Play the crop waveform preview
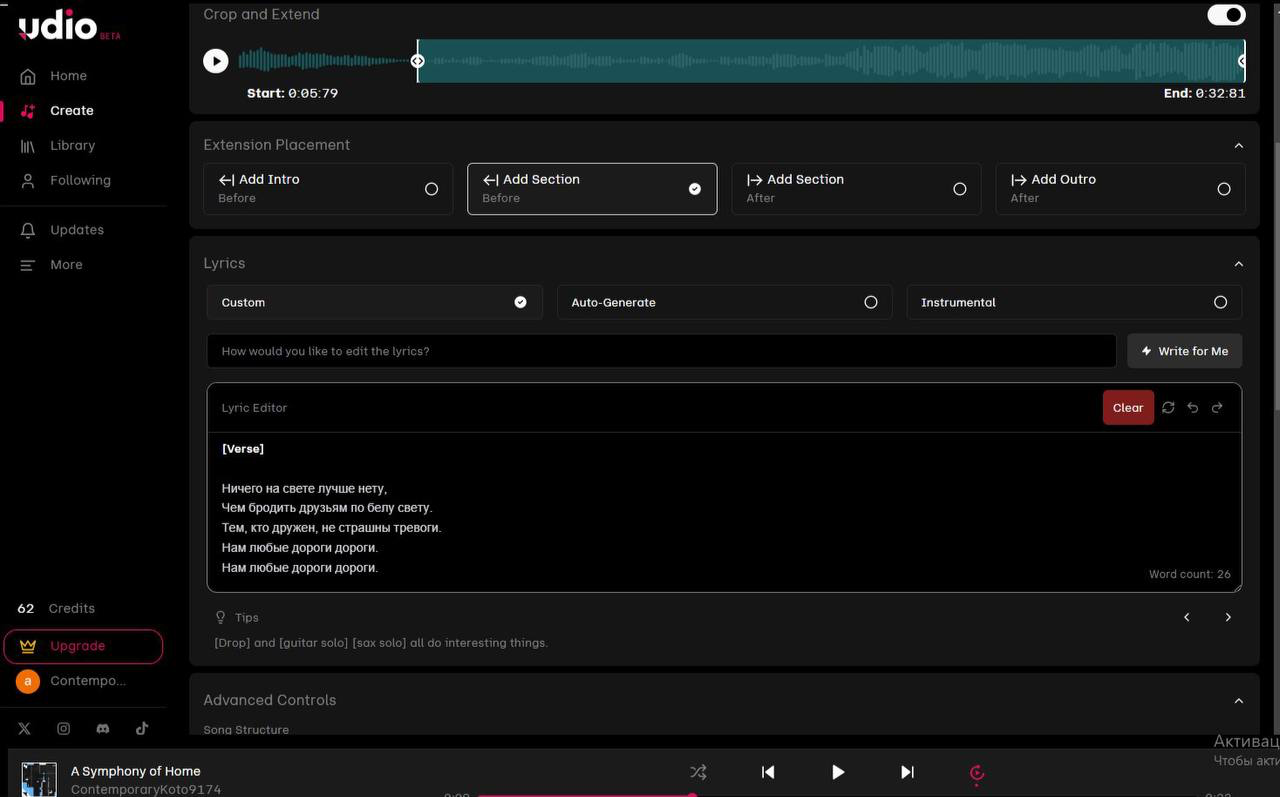Viewport: 1280px width, 797px height. (216, 61)
